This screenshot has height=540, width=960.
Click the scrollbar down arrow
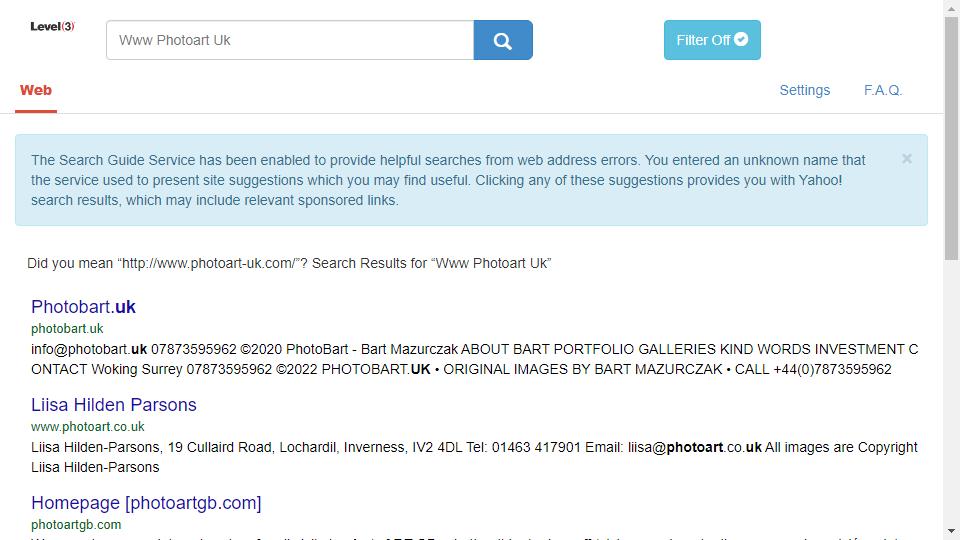coord(951,531)
